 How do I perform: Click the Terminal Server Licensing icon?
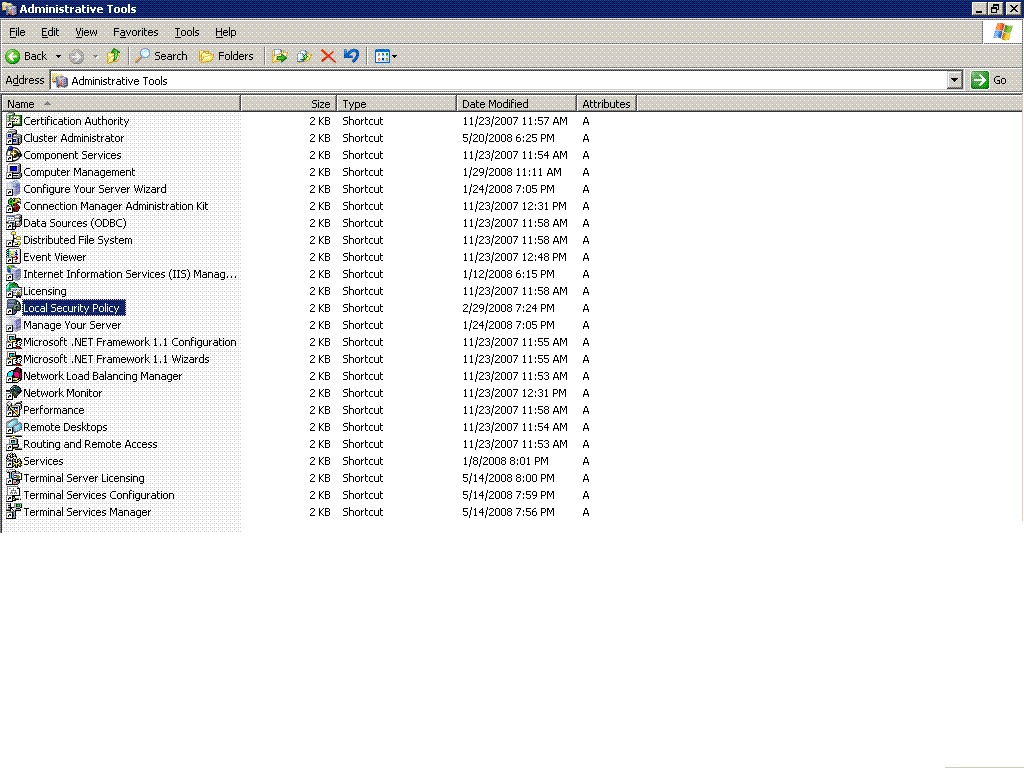click(x=14, y=477)
